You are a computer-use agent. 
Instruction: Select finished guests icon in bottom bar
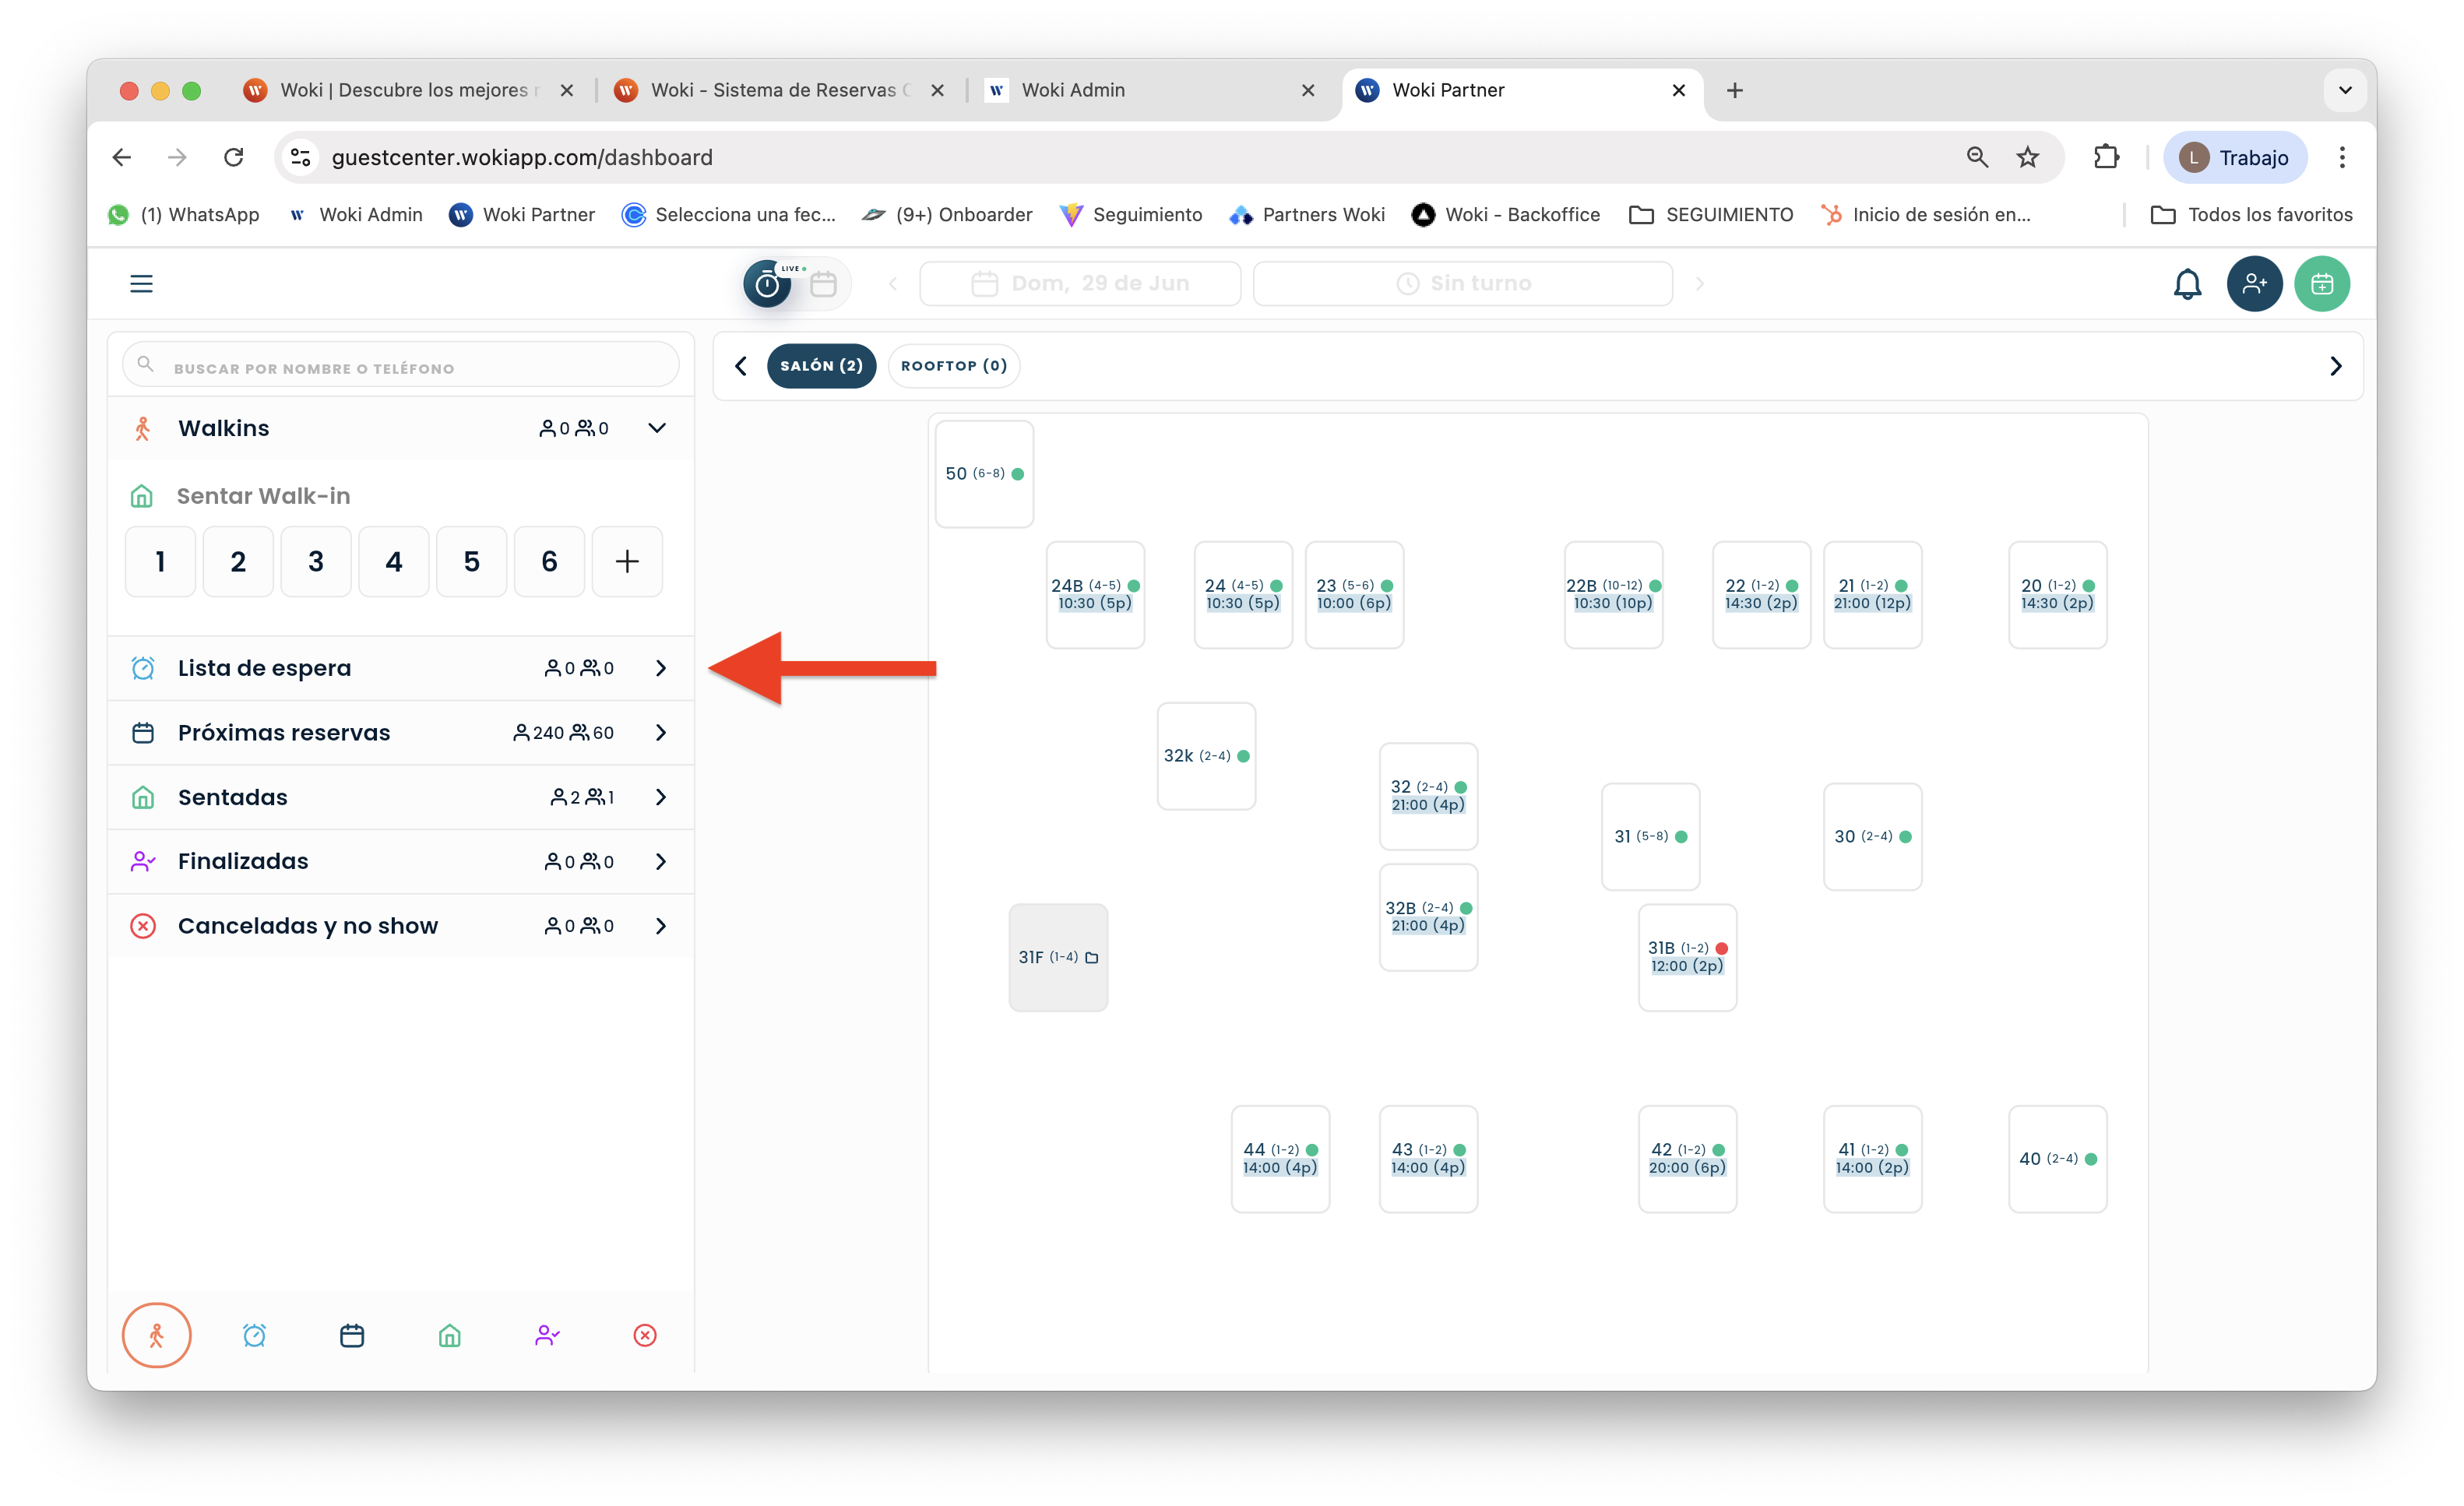[547, 1335]
